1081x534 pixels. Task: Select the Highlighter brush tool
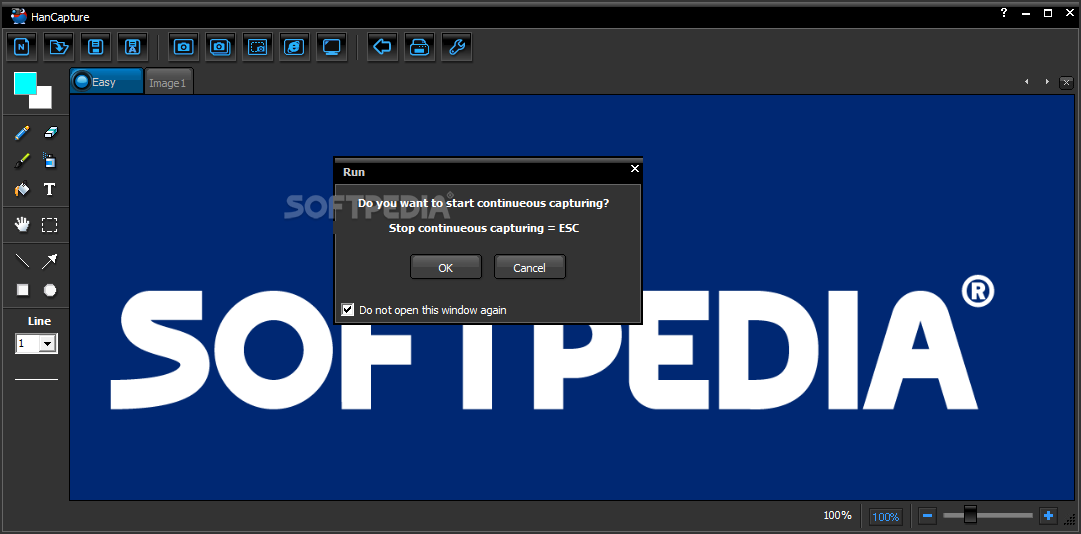coord(23,161)
